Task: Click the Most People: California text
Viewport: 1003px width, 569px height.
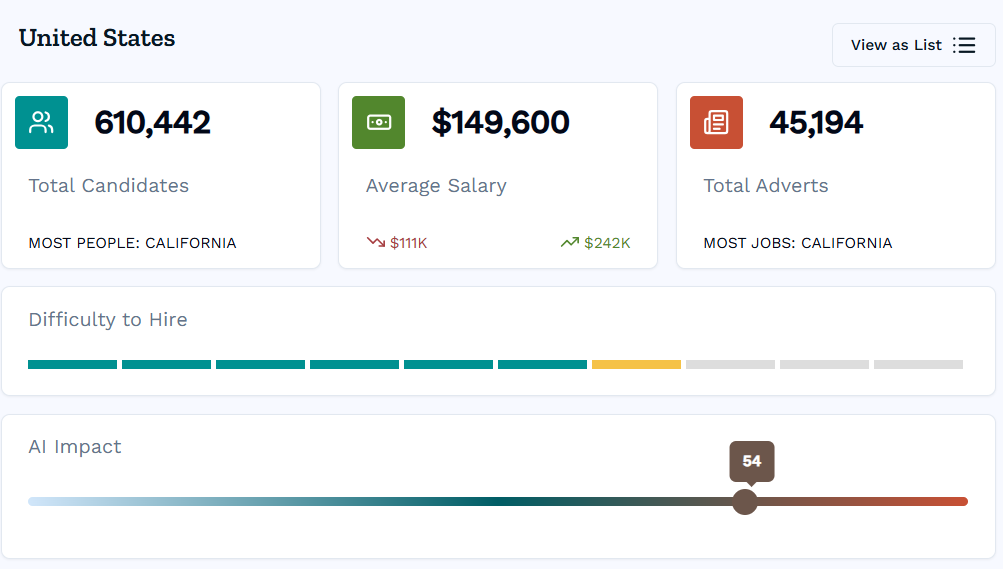Action: click(133, 243)
